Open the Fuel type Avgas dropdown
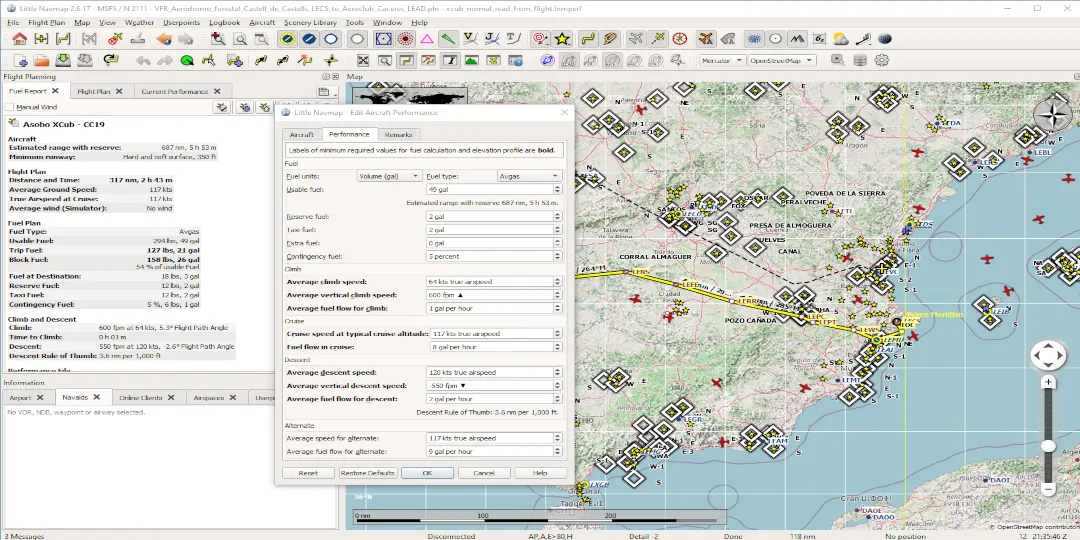This screenshot has height=540, width=1080. click(529, 176)
